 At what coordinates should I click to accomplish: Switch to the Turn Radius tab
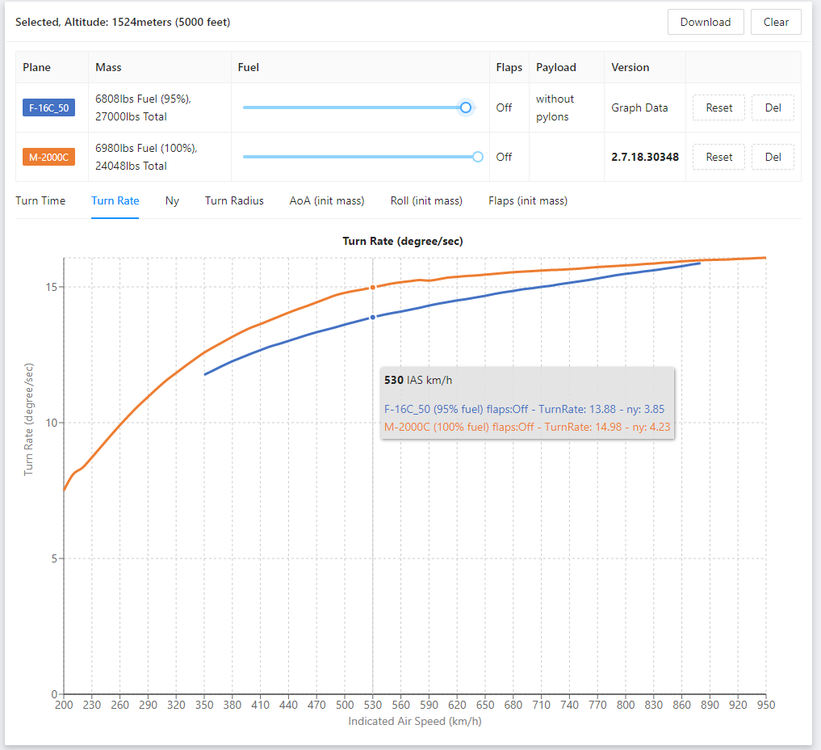(x=234, y=201)
